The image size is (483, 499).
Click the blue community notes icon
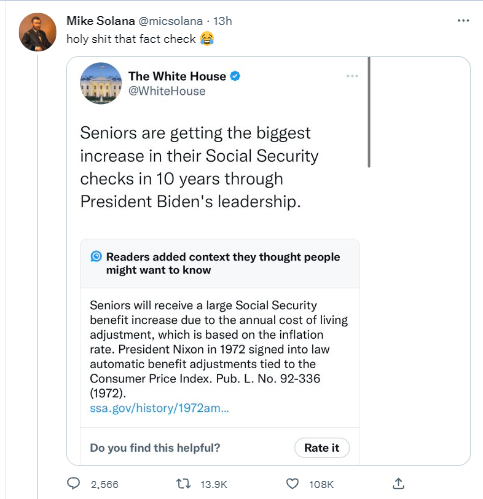(x=96, y=256)
